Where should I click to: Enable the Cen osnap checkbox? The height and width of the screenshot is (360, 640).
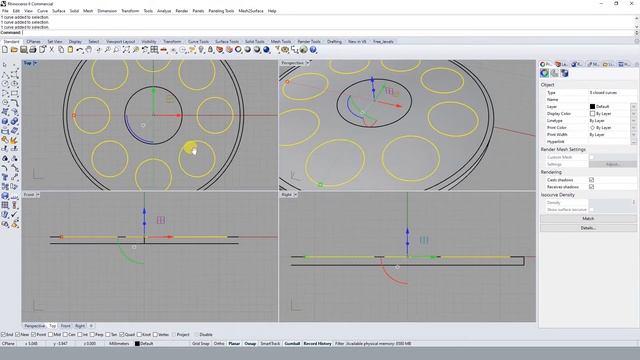tap(65, 335)
